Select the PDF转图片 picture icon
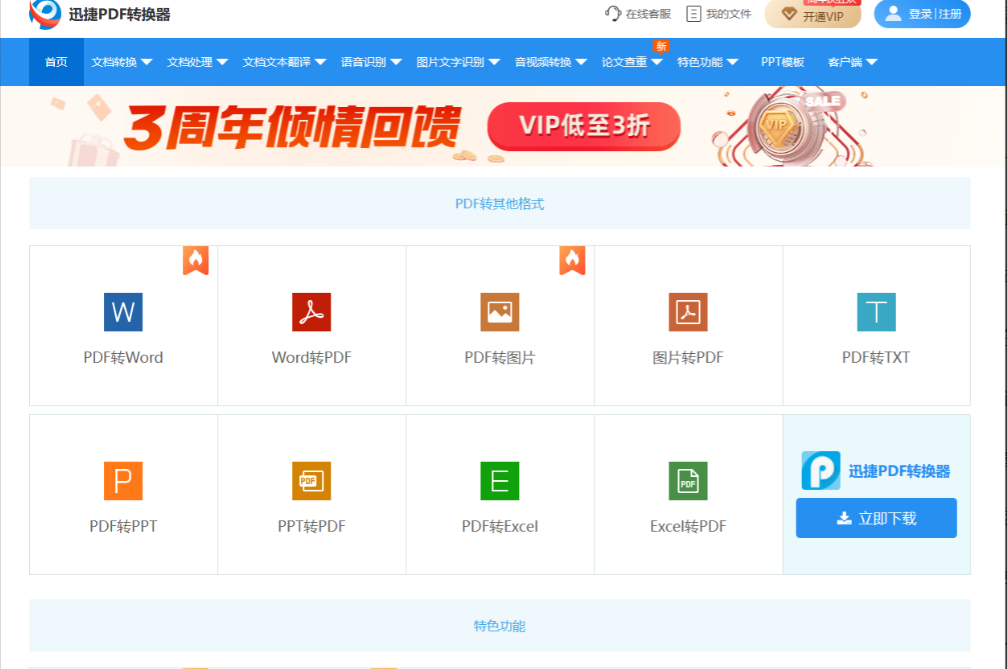This screenshot has width=1007, height=669. [x=500, y=312]
